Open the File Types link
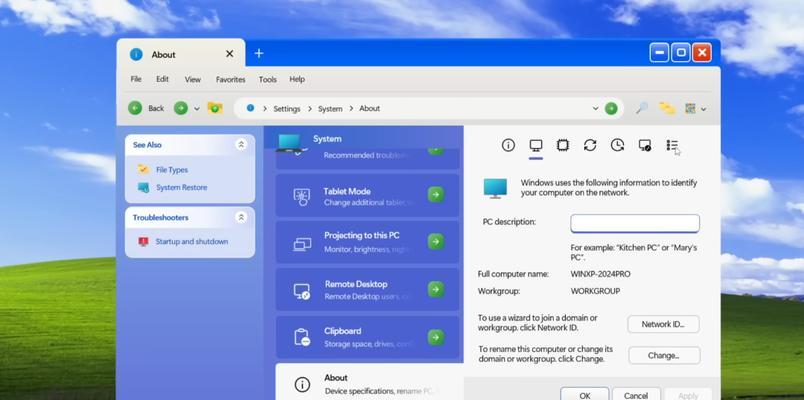 [x=172, y=170]
